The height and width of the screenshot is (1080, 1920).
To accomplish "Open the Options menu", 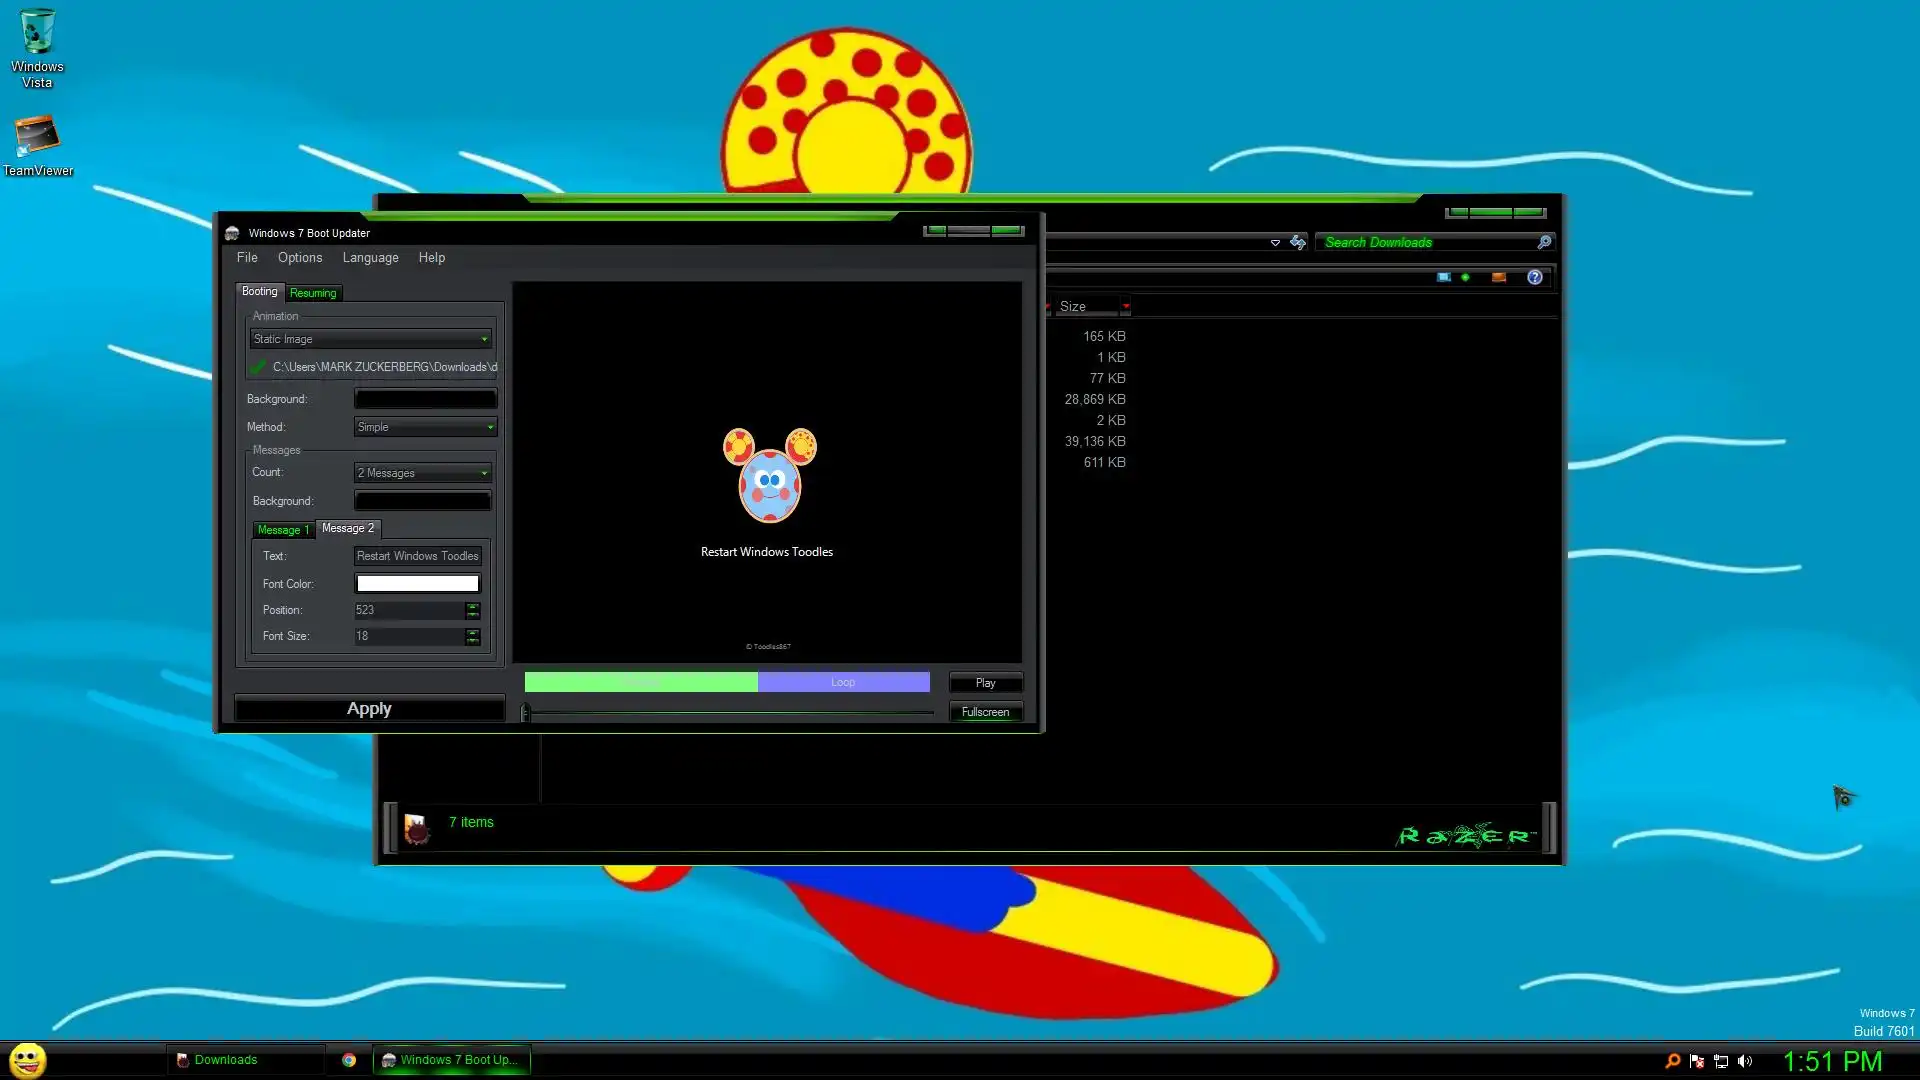I will tap(300, 257).
